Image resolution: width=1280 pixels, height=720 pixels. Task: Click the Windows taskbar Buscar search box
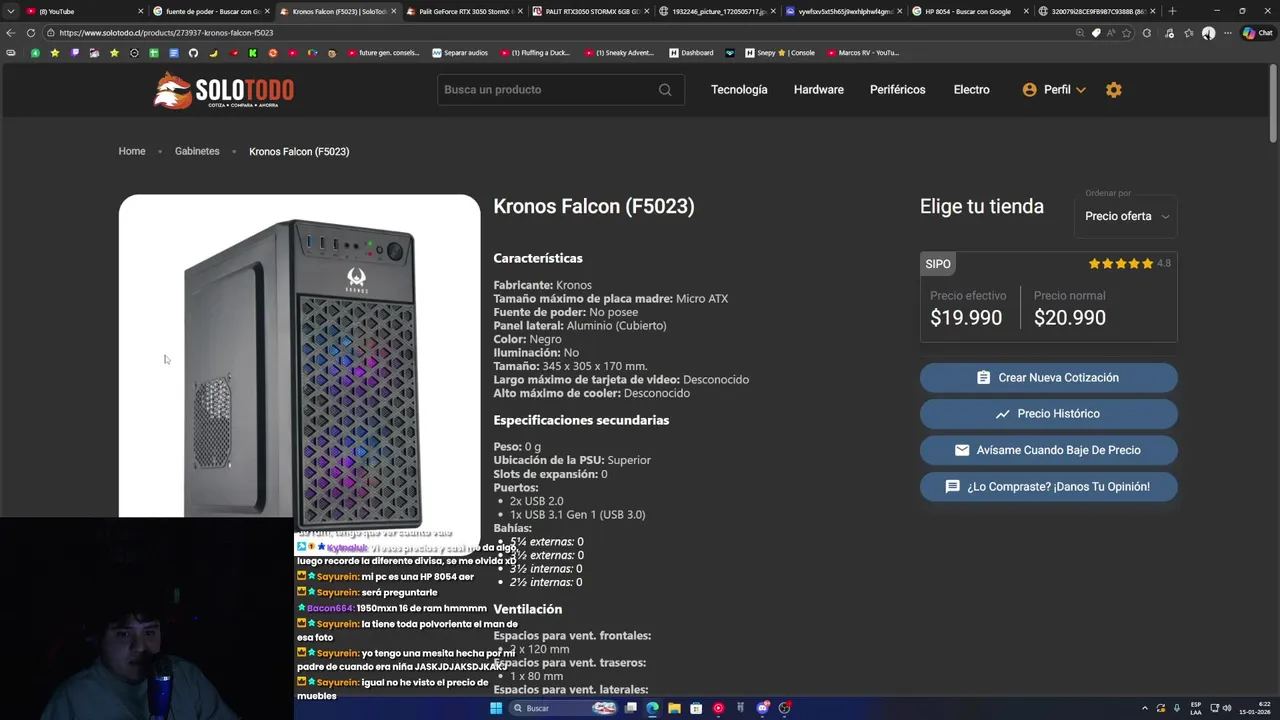point(563,708)
